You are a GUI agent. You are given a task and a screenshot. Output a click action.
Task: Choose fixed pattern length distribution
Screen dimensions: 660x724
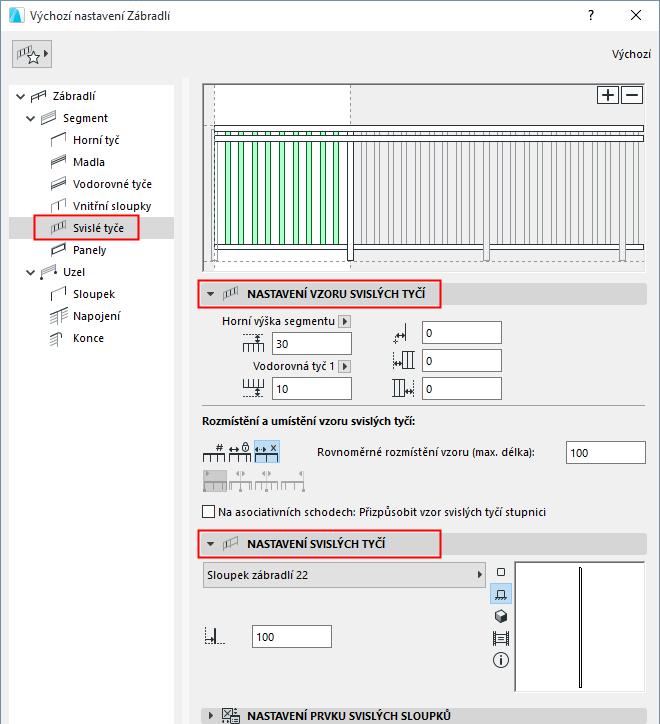tap(240, 452)
